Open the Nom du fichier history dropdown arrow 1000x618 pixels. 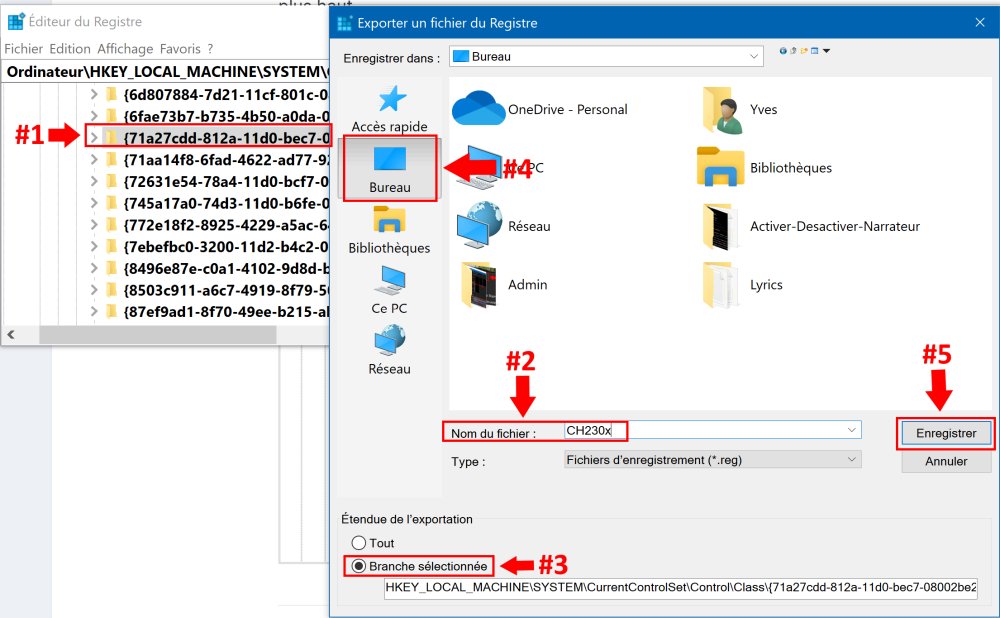851,430
